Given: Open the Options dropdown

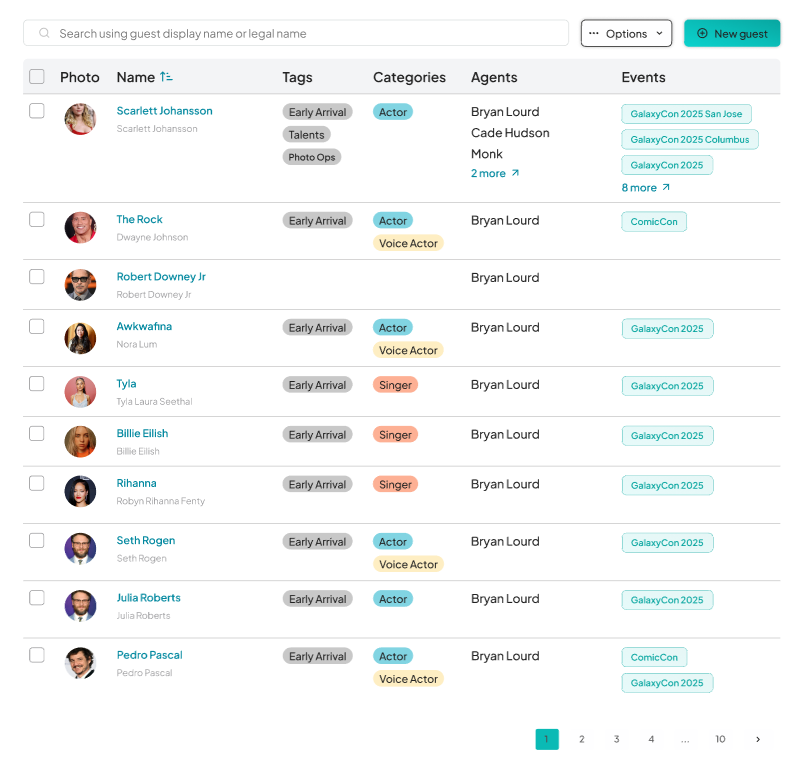Looking at the screenshot, I should (x=626, y=33).
